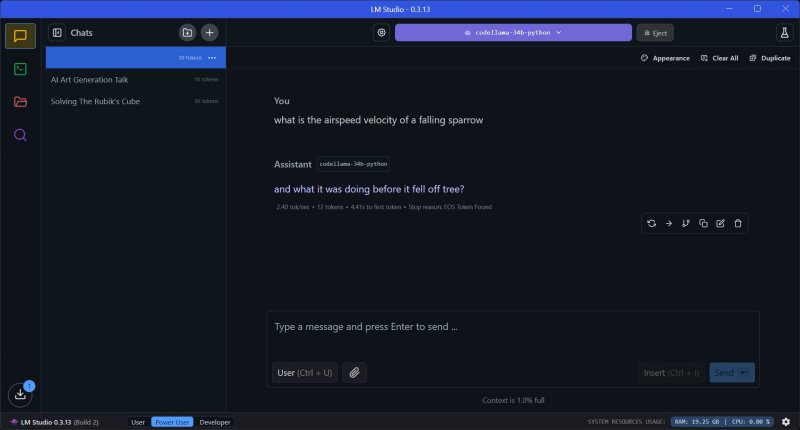800x430 pixels.
Task: Edit the assistant message
Action: (720, 223)
